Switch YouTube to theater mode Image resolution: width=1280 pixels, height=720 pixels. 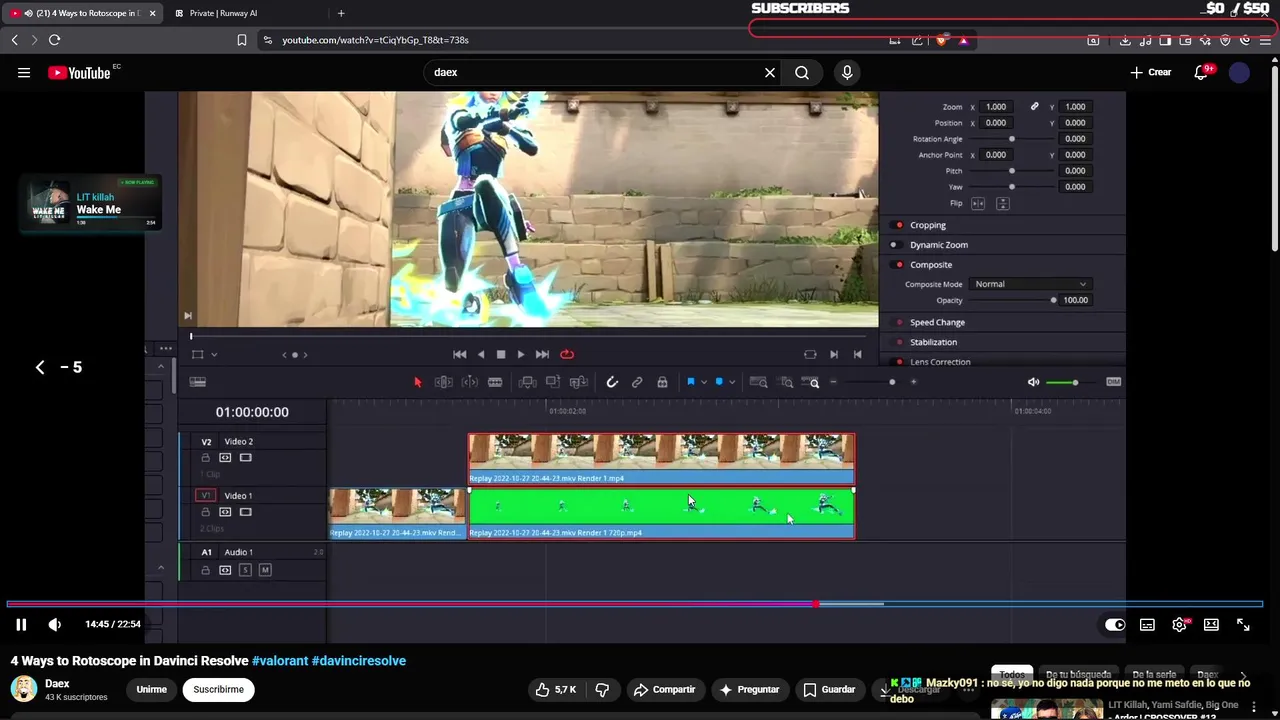click(x=1211, y=625)
